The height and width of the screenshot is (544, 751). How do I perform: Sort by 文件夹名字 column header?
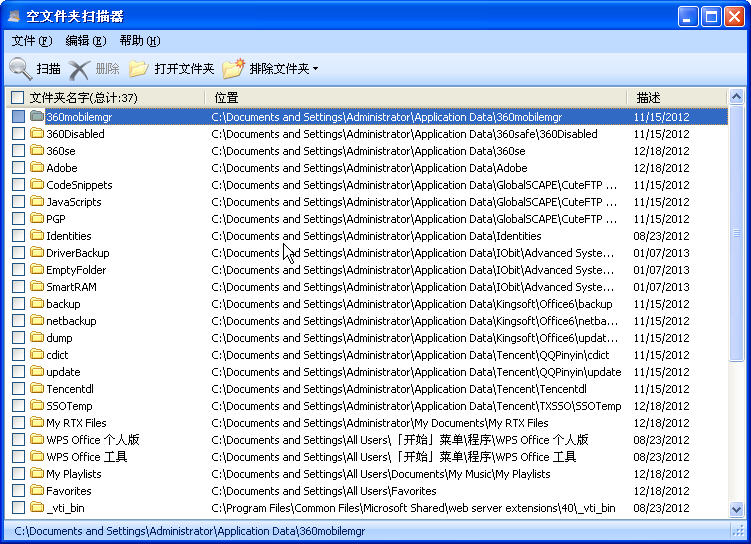pos(84,98)
